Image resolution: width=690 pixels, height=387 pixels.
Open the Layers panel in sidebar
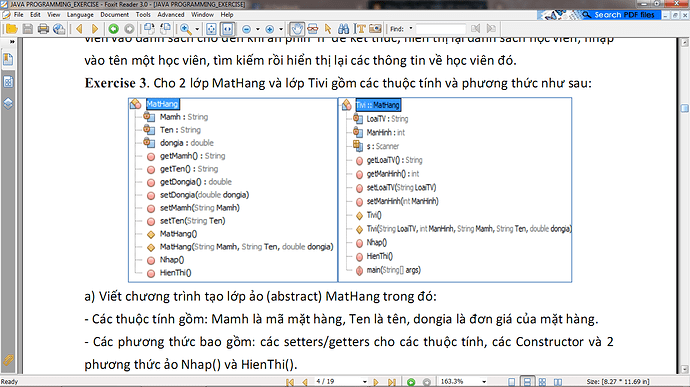[x=8, y=104]
